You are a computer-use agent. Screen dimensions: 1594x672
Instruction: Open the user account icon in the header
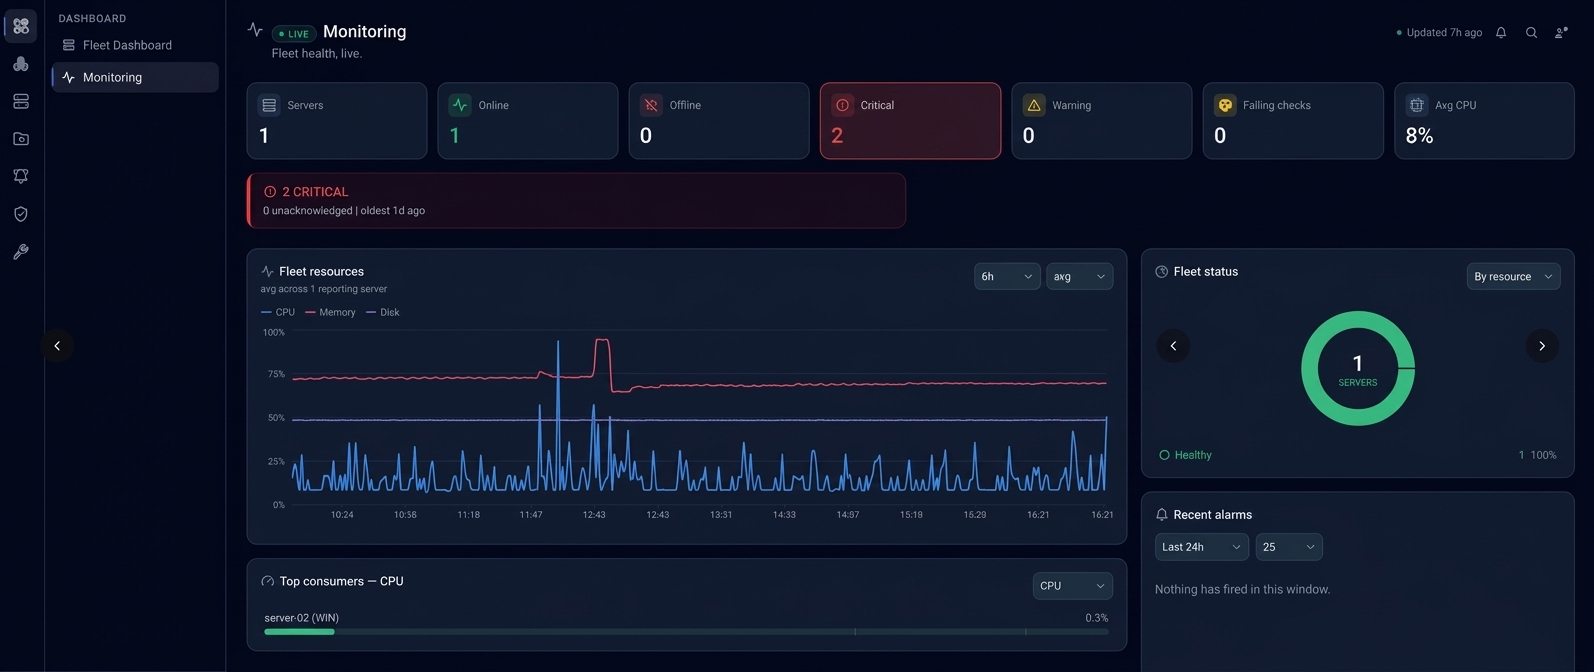pyautogui.click(x=1561, y=33)
